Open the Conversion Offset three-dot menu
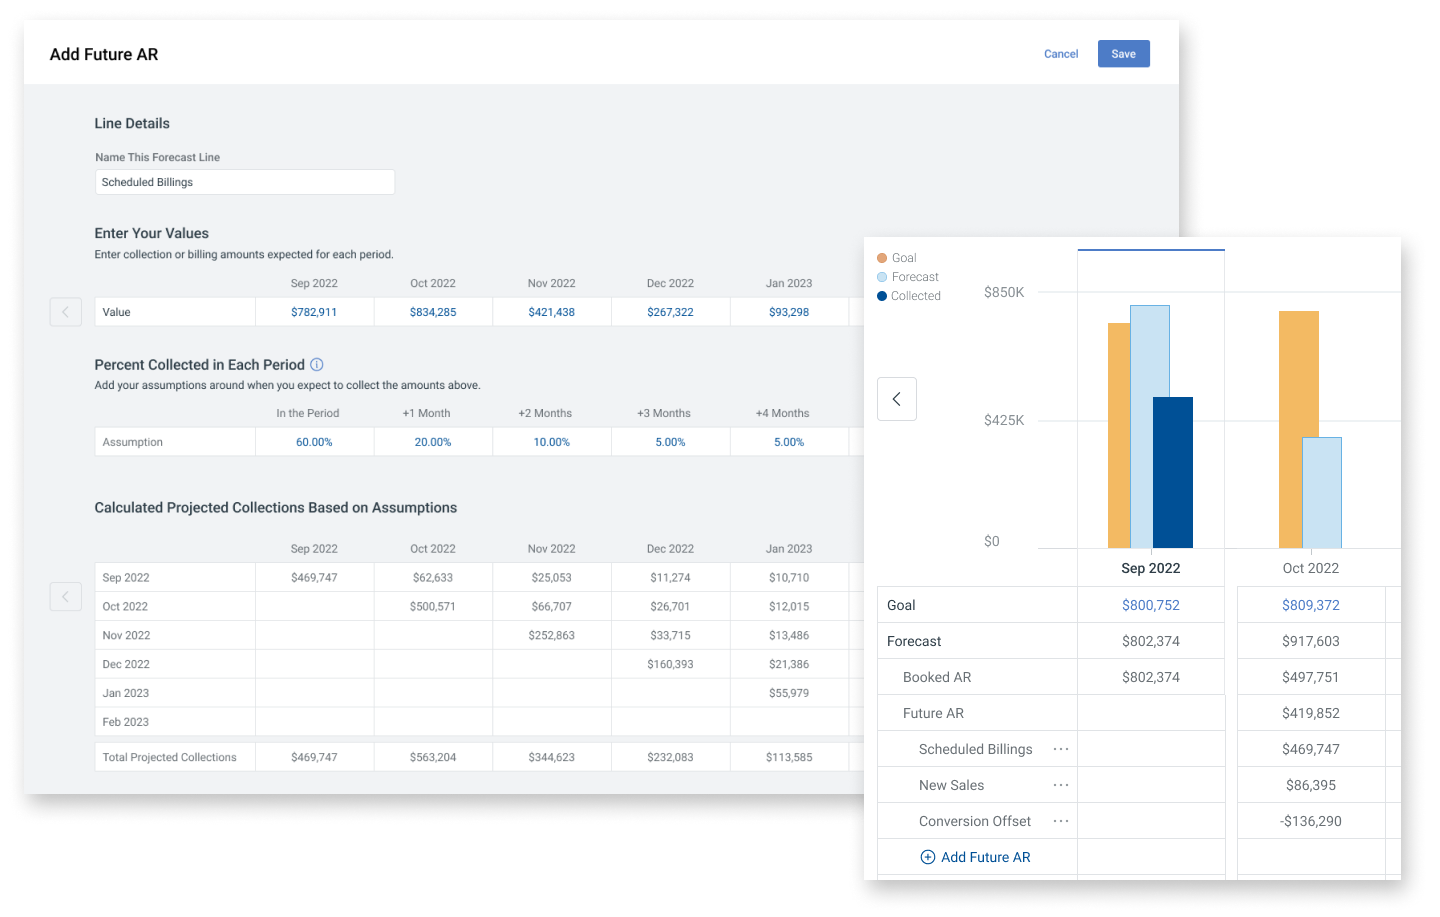The height and width of the screenshot is (917, 1440). [1061, 821]
